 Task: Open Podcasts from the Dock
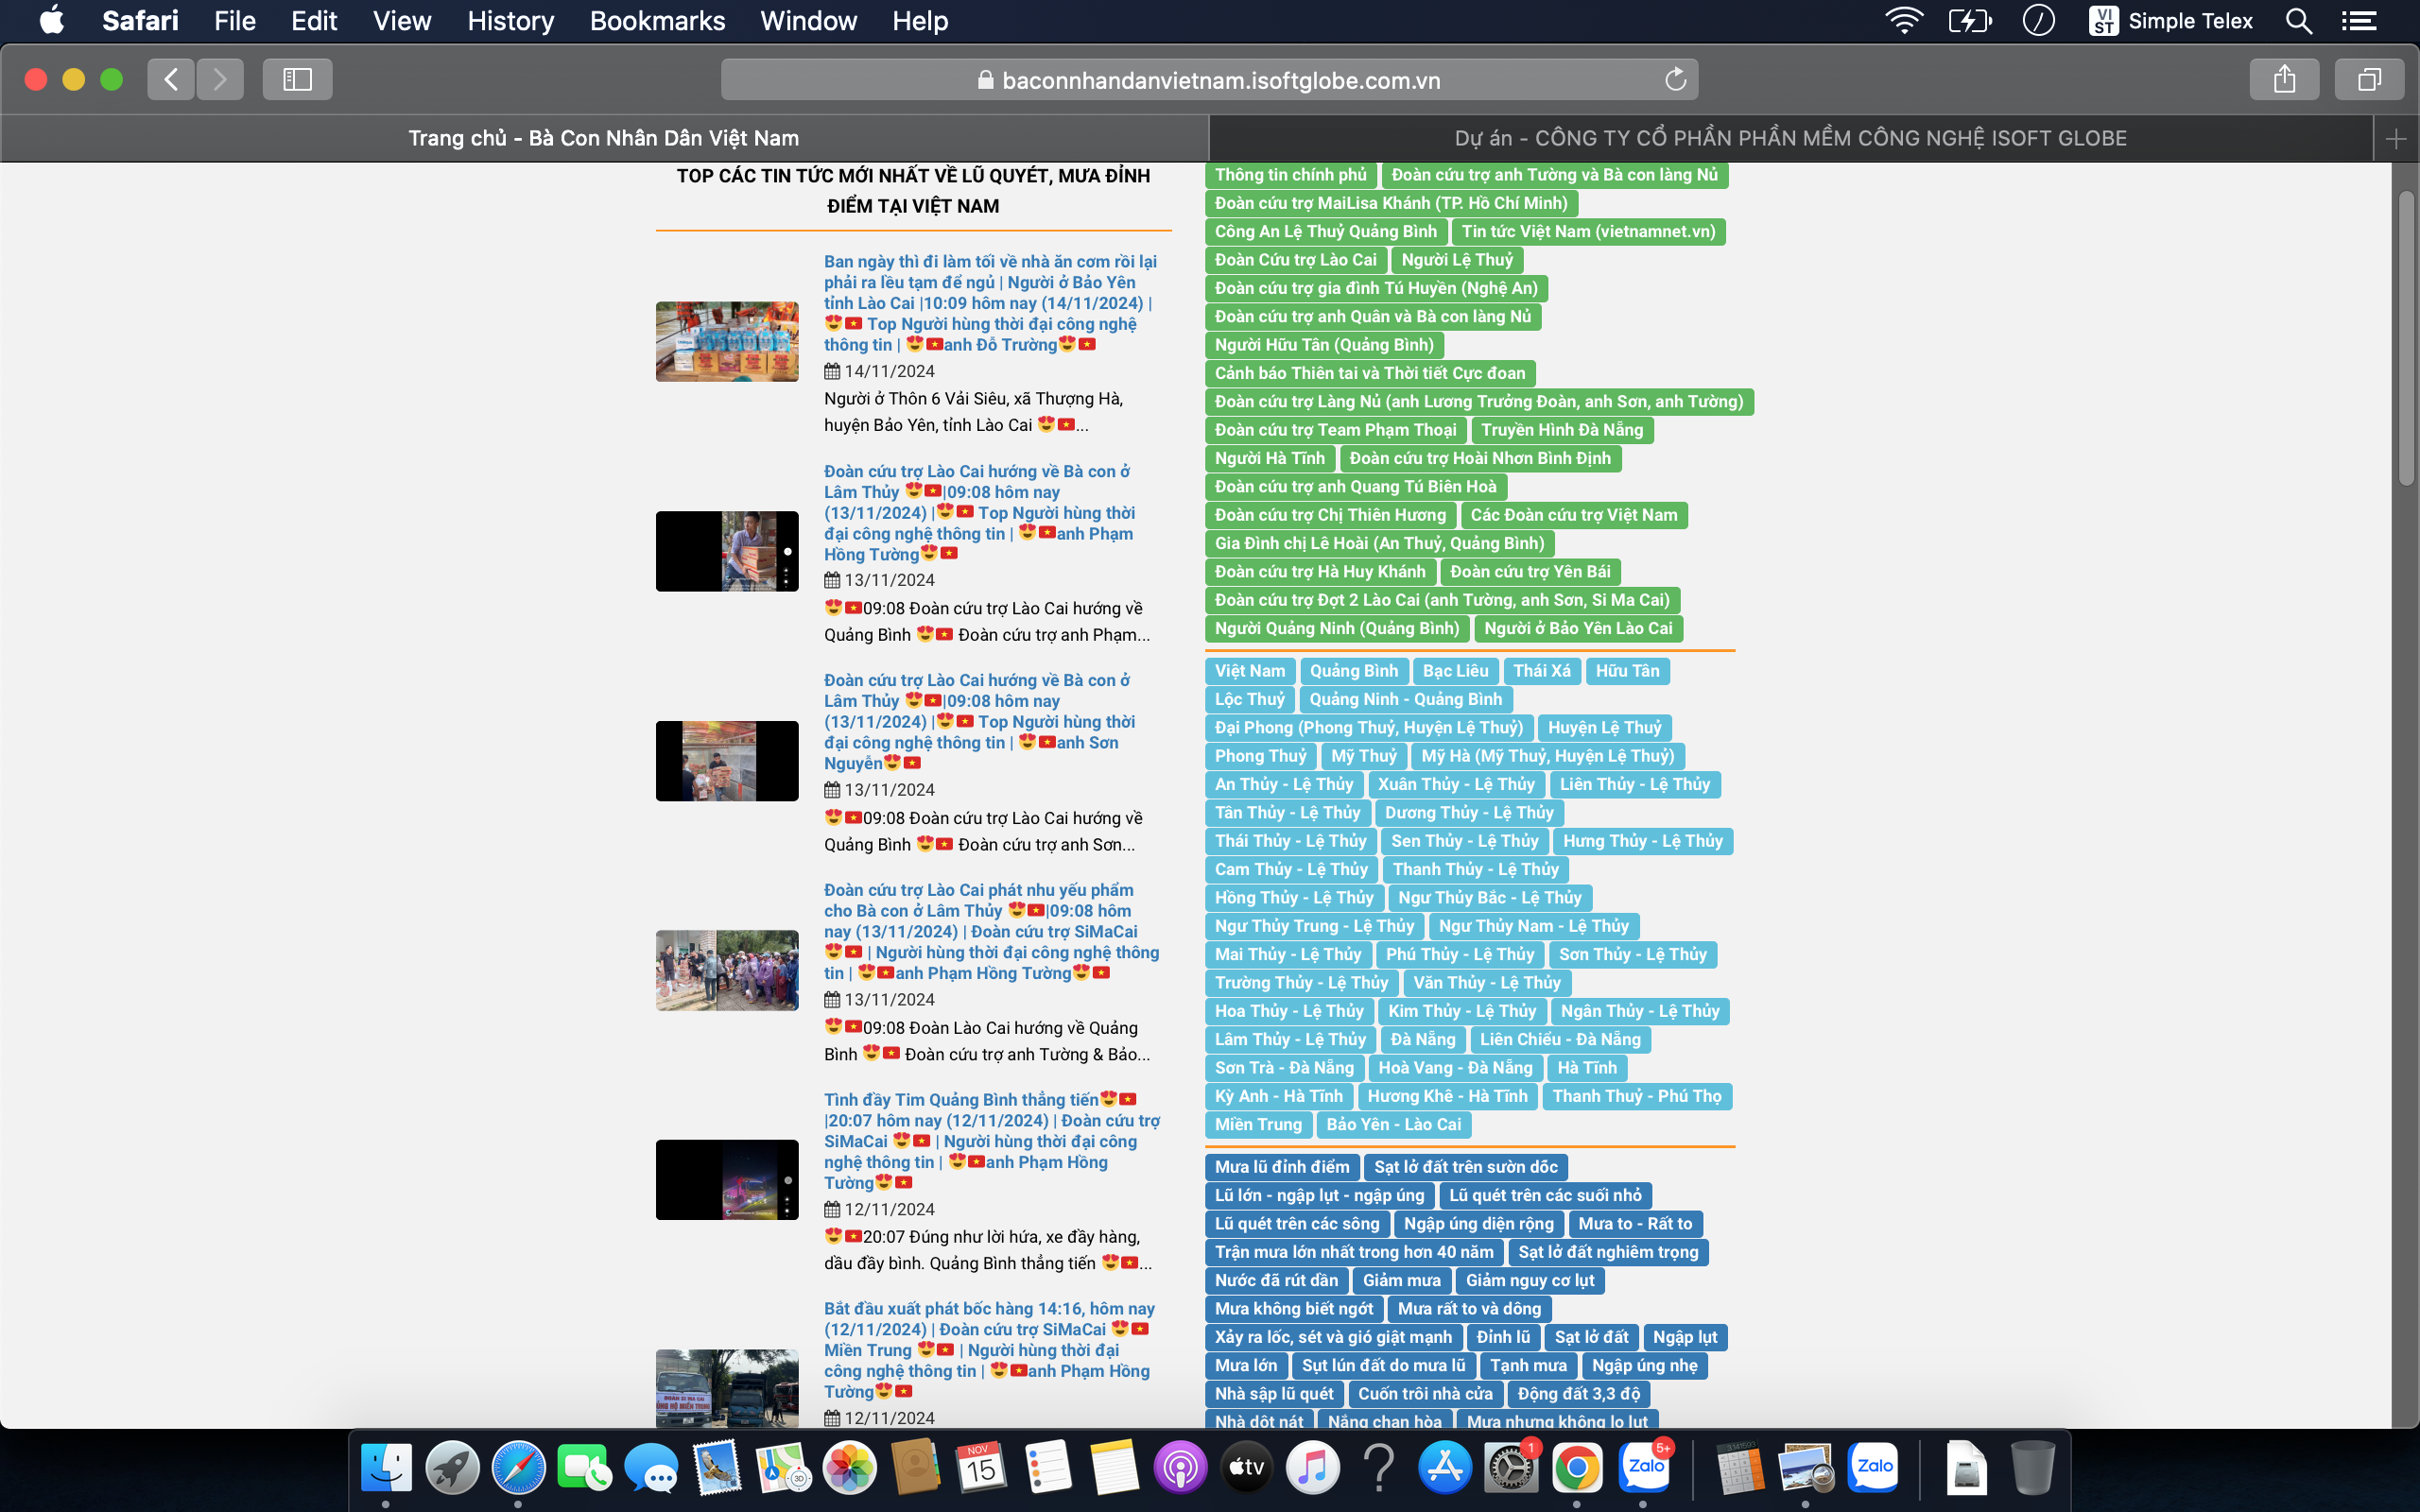point(1180,1467)
